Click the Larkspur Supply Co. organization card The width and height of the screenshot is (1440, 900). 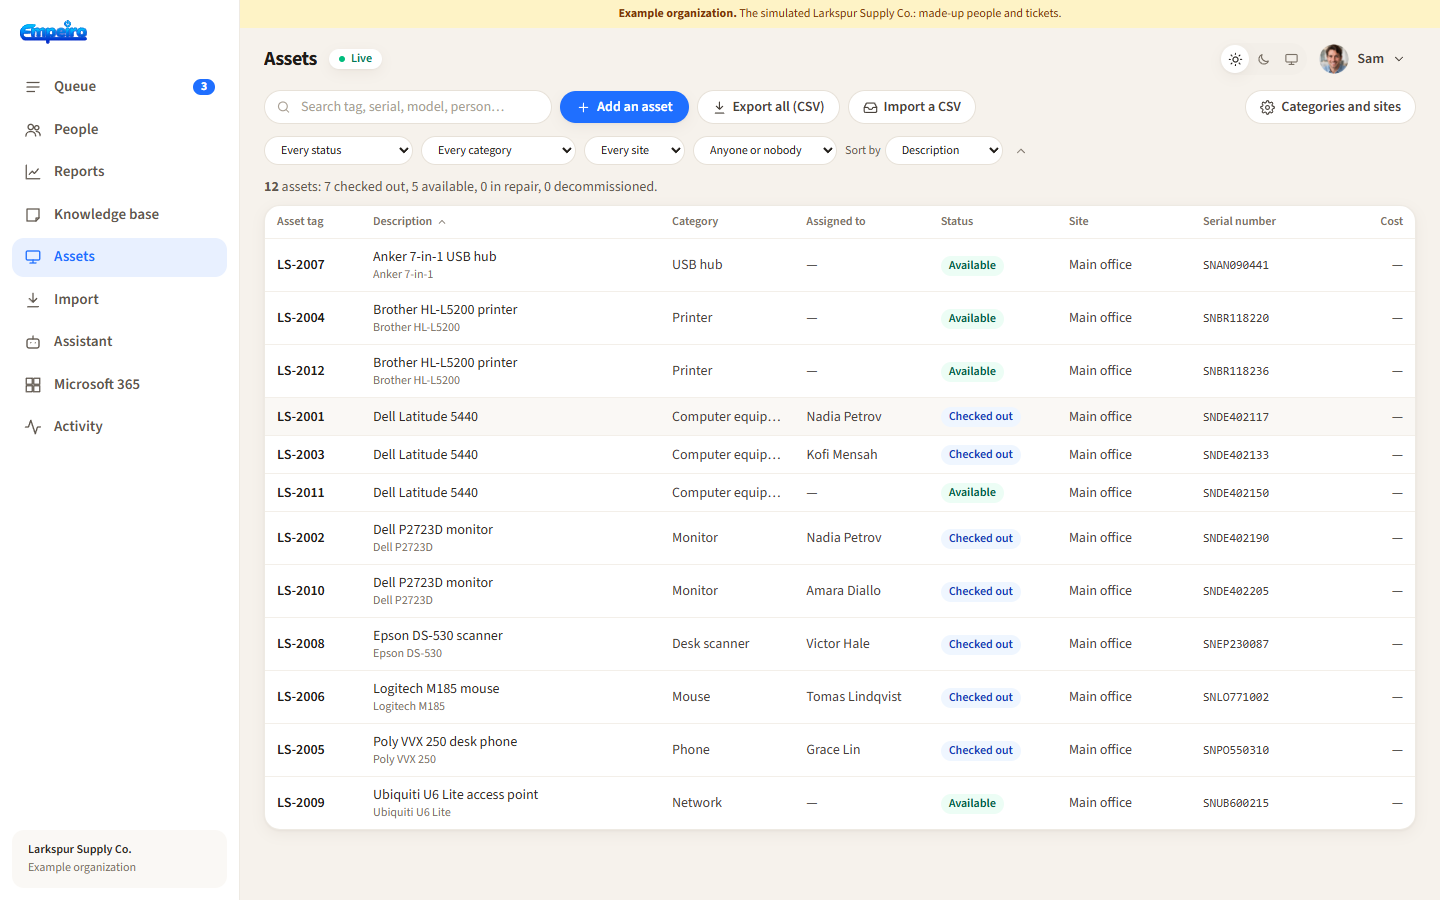coord(120,859)
